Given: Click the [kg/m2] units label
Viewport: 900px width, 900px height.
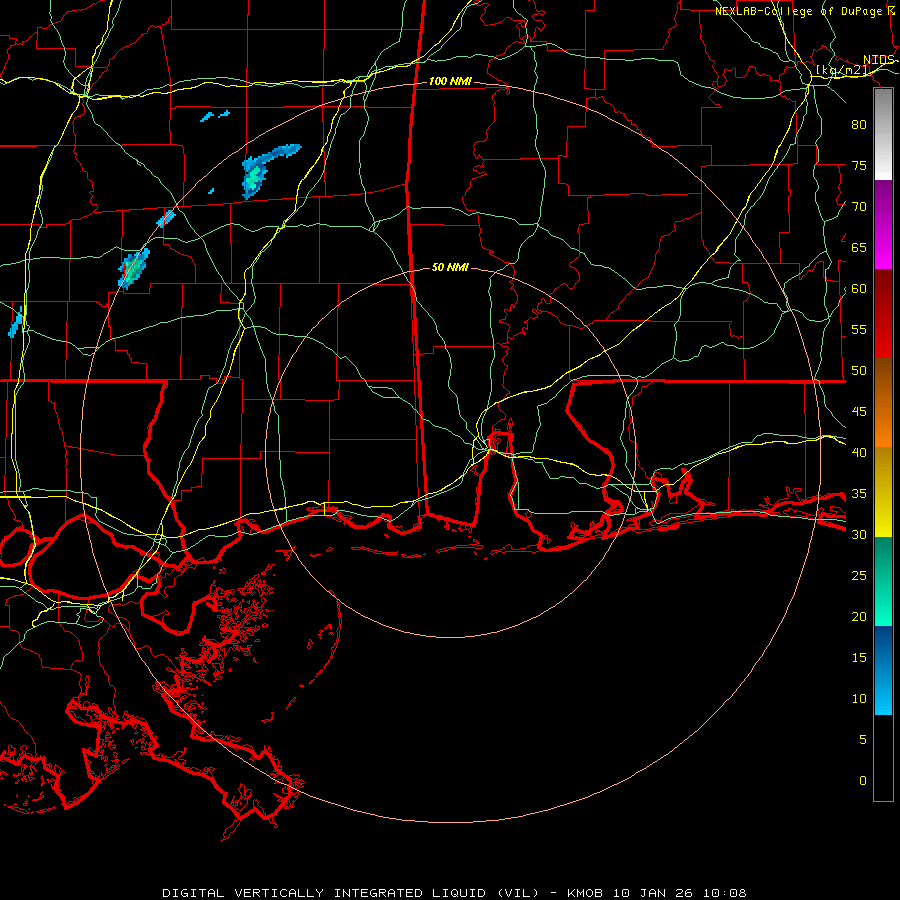Looking at the screenshot, I should click(843, 70).
